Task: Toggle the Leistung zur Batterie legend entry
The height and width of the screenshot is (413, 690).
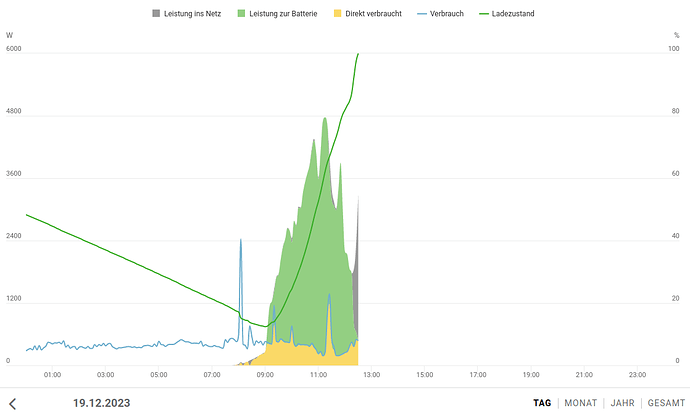Action: click(x=277, y=14)
